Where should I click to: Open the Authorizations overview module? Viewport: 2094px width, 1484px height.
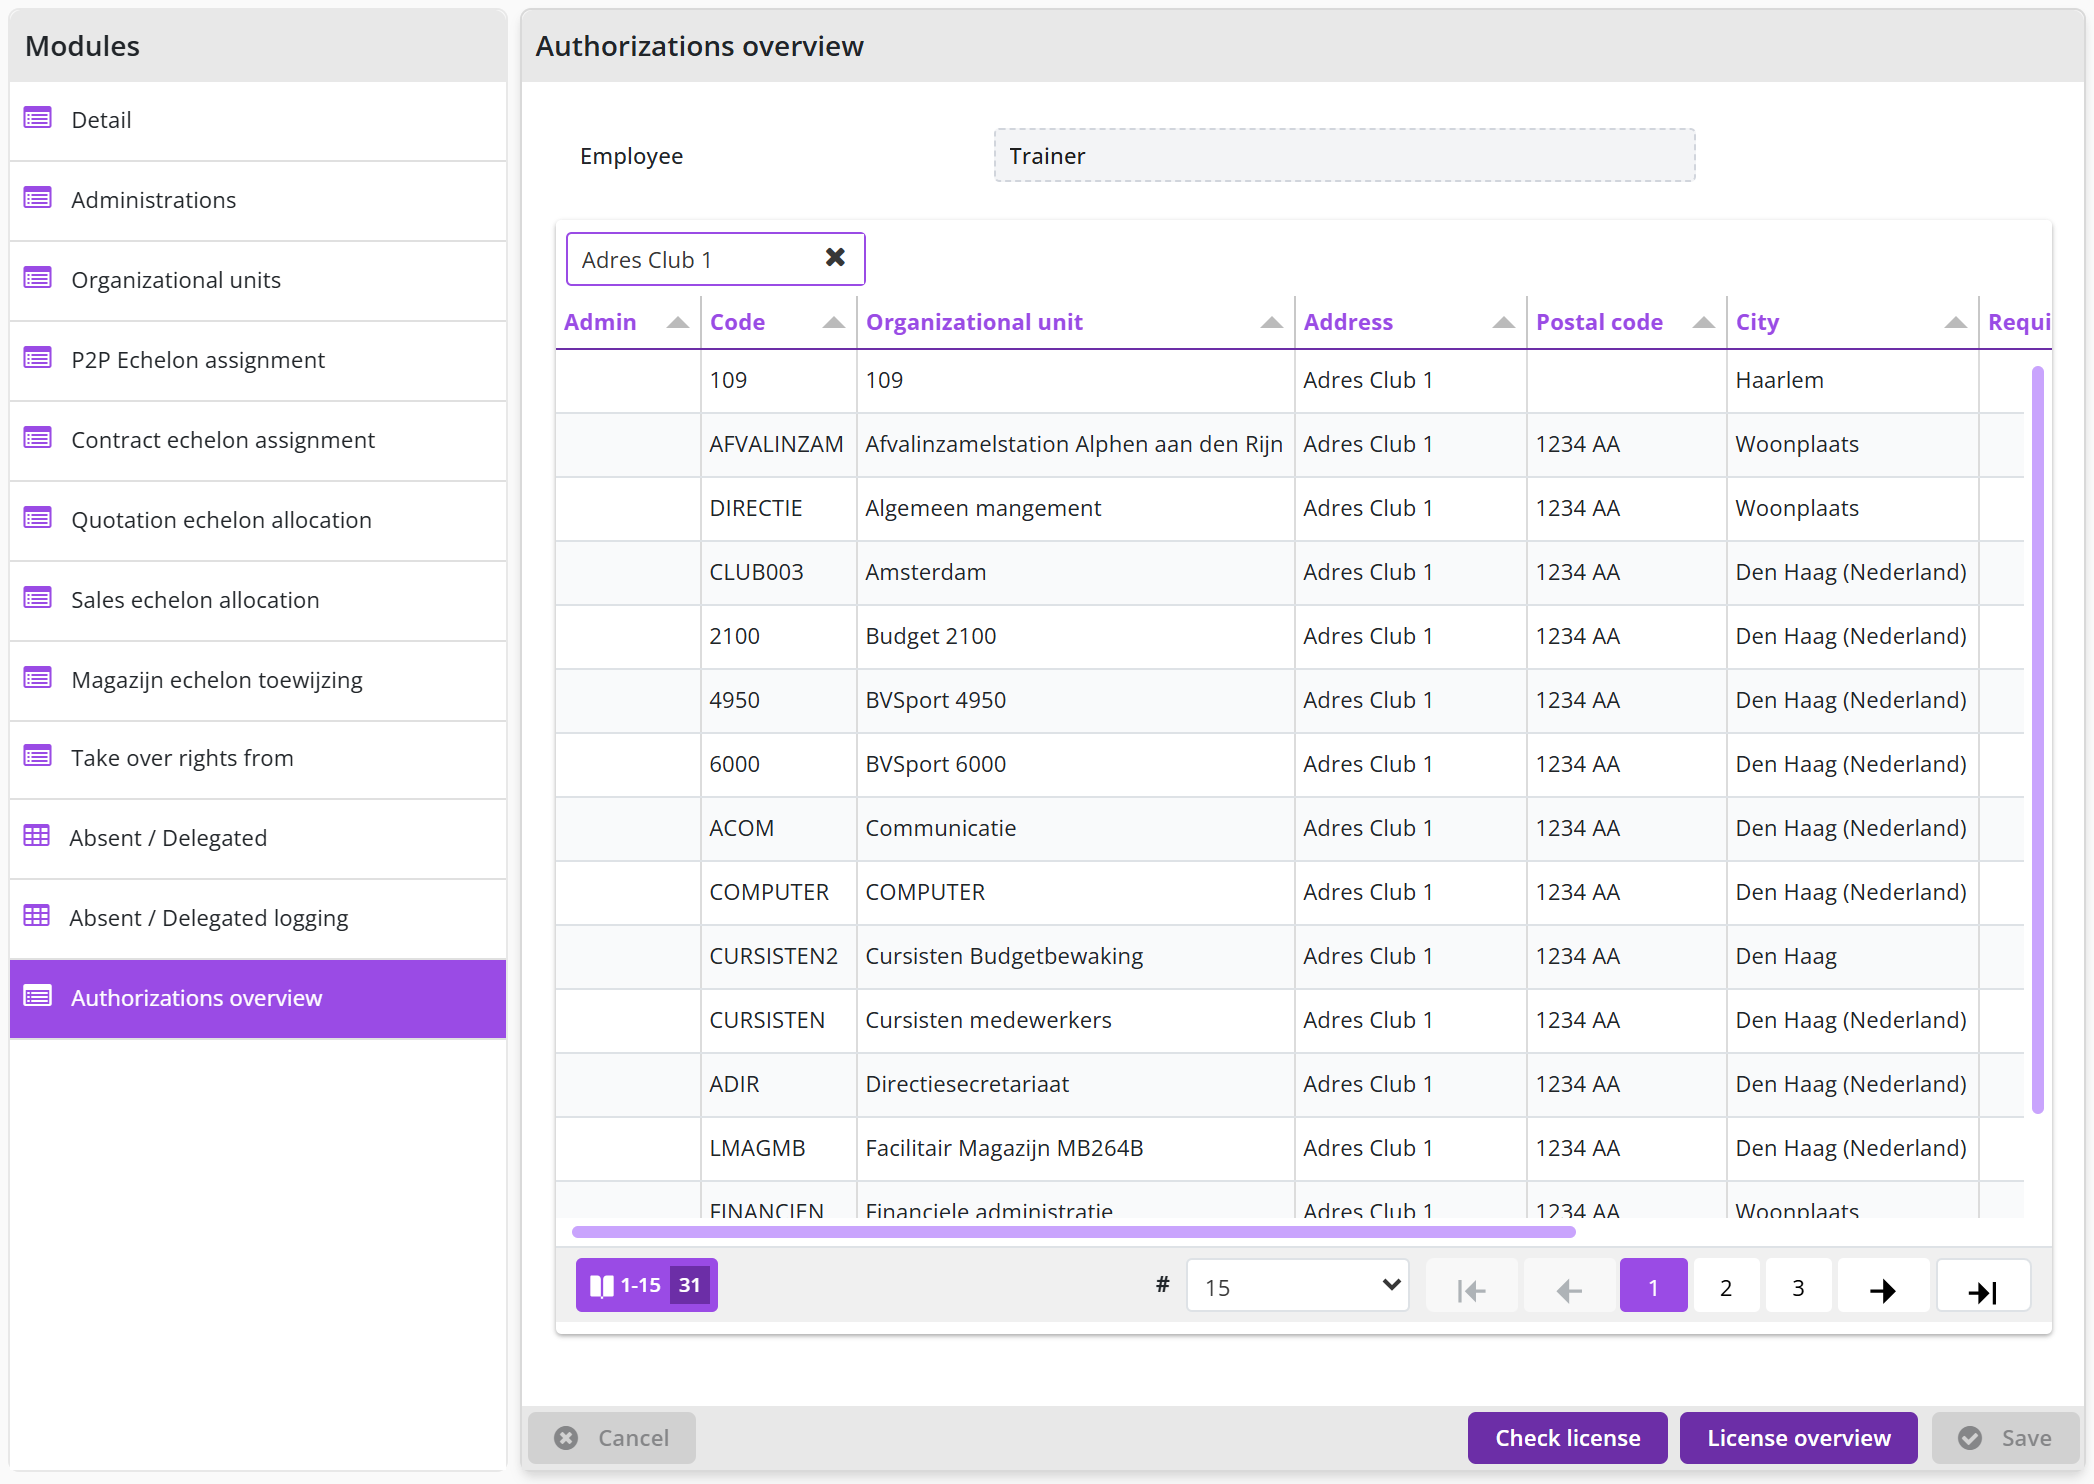(258, 998)
